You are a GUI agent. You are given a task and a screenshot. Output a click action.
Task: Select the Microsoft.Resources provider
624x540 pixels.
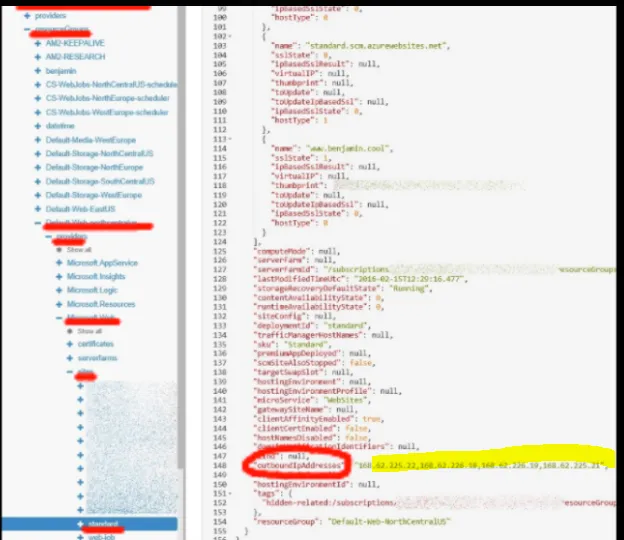click(101, 304)
